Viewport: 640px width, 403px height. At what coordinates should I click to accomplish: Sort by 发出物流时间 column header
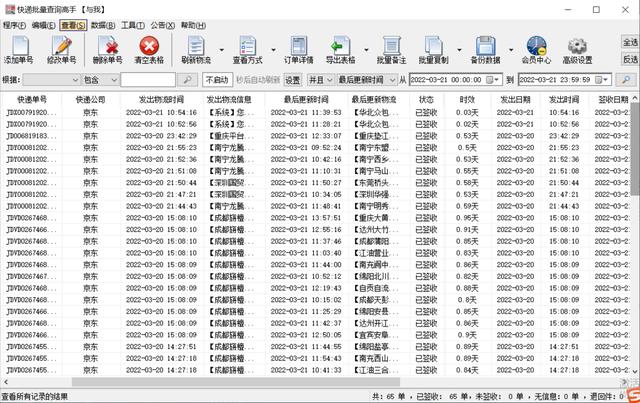161,99
